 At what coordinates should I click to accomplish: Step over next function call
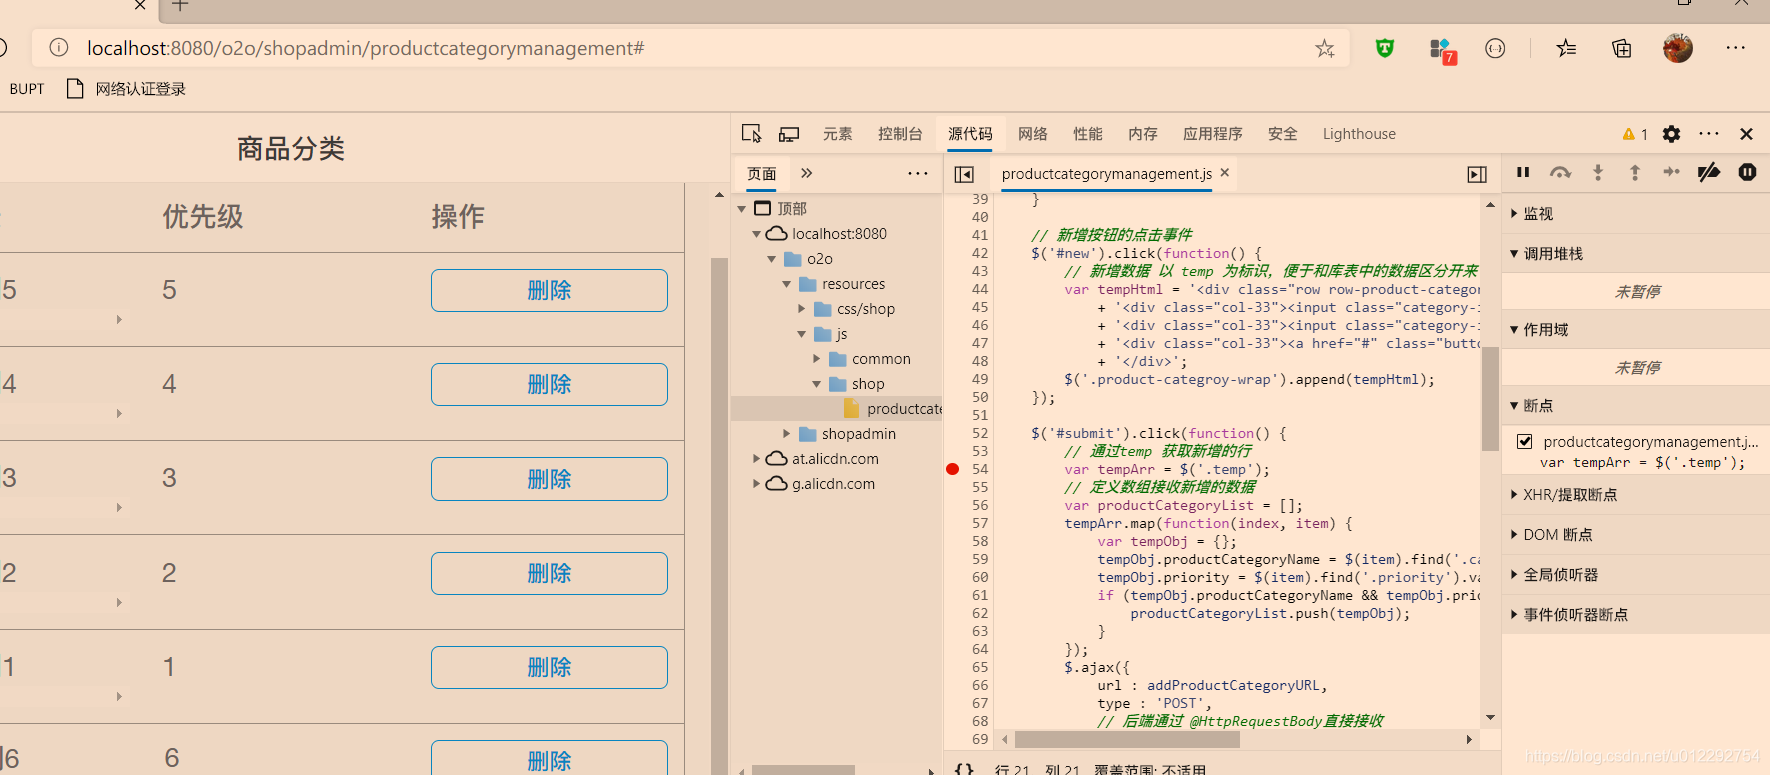tap(1560, 172)
